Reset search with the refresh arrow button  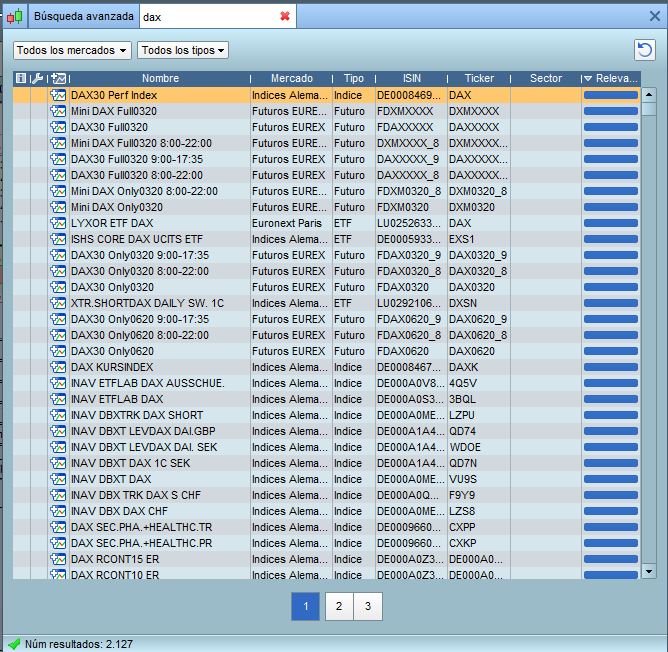[645, 50]
